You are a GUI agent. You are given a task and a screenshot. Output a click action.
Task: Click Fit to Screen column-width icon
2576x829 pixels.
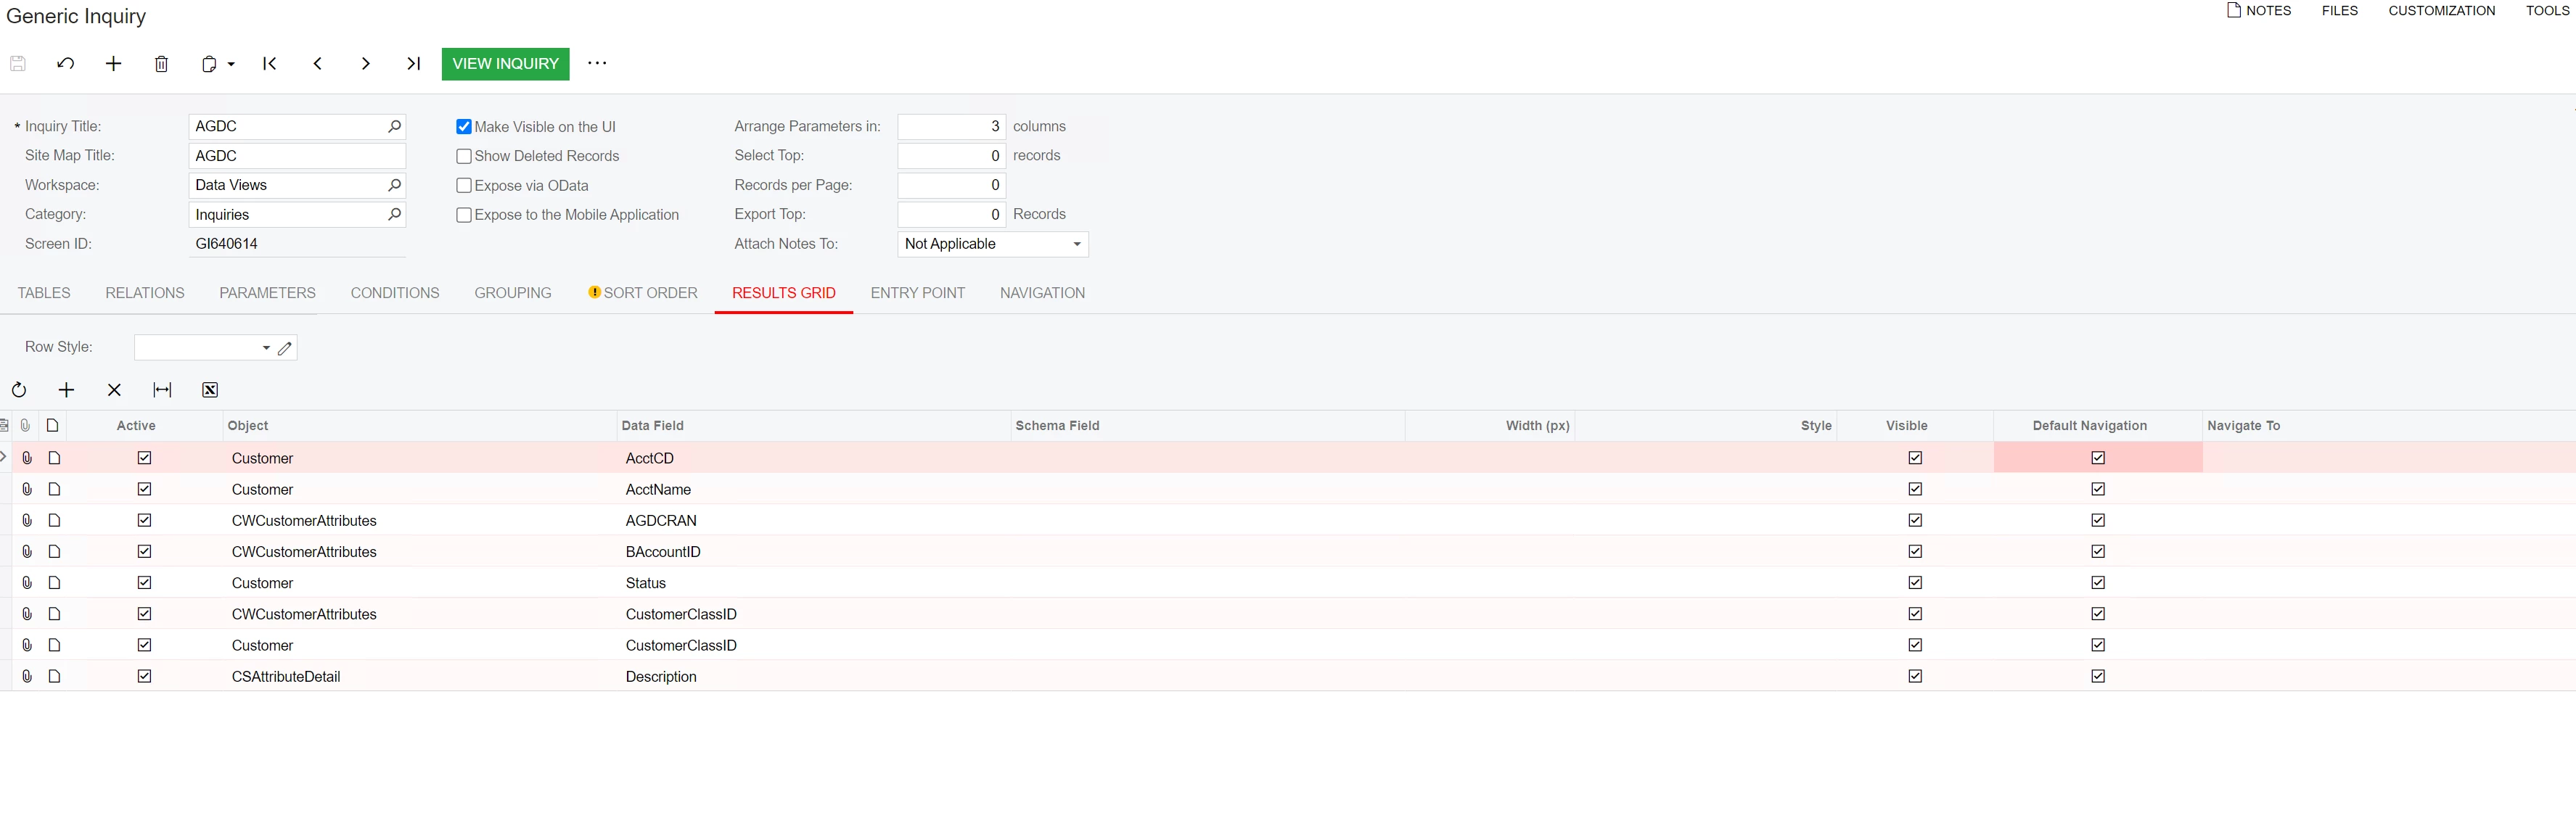162,390
